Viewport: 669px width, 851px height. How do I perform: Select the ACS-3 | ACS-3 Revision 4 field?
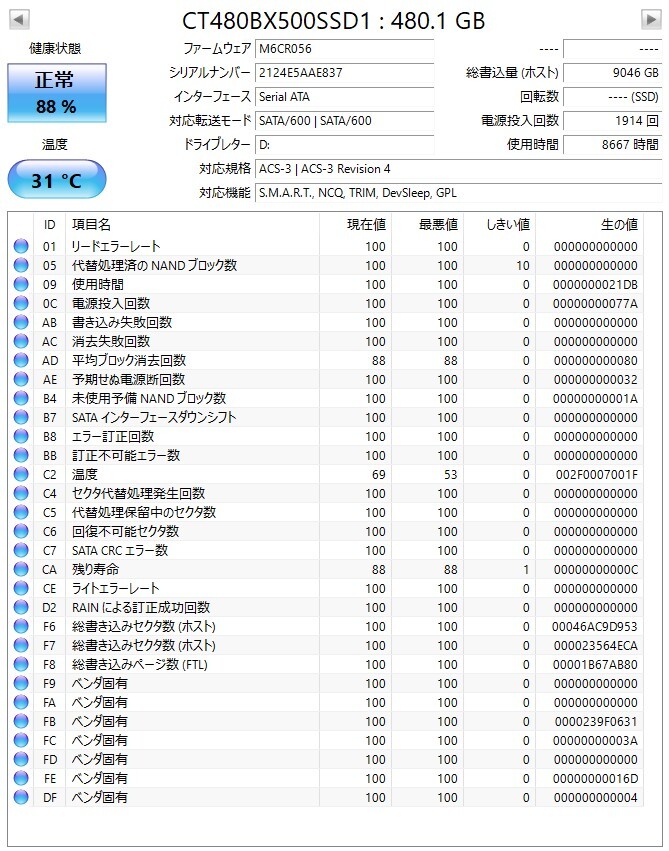point(458,169)
